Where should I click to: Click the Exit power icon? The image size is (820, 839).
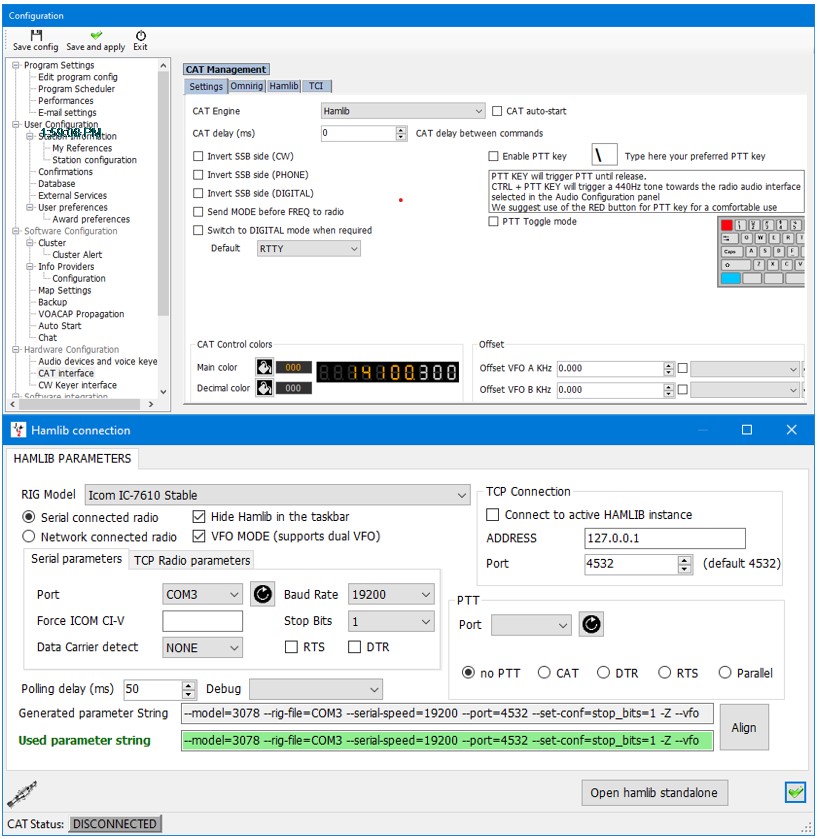tap(141, 35)
